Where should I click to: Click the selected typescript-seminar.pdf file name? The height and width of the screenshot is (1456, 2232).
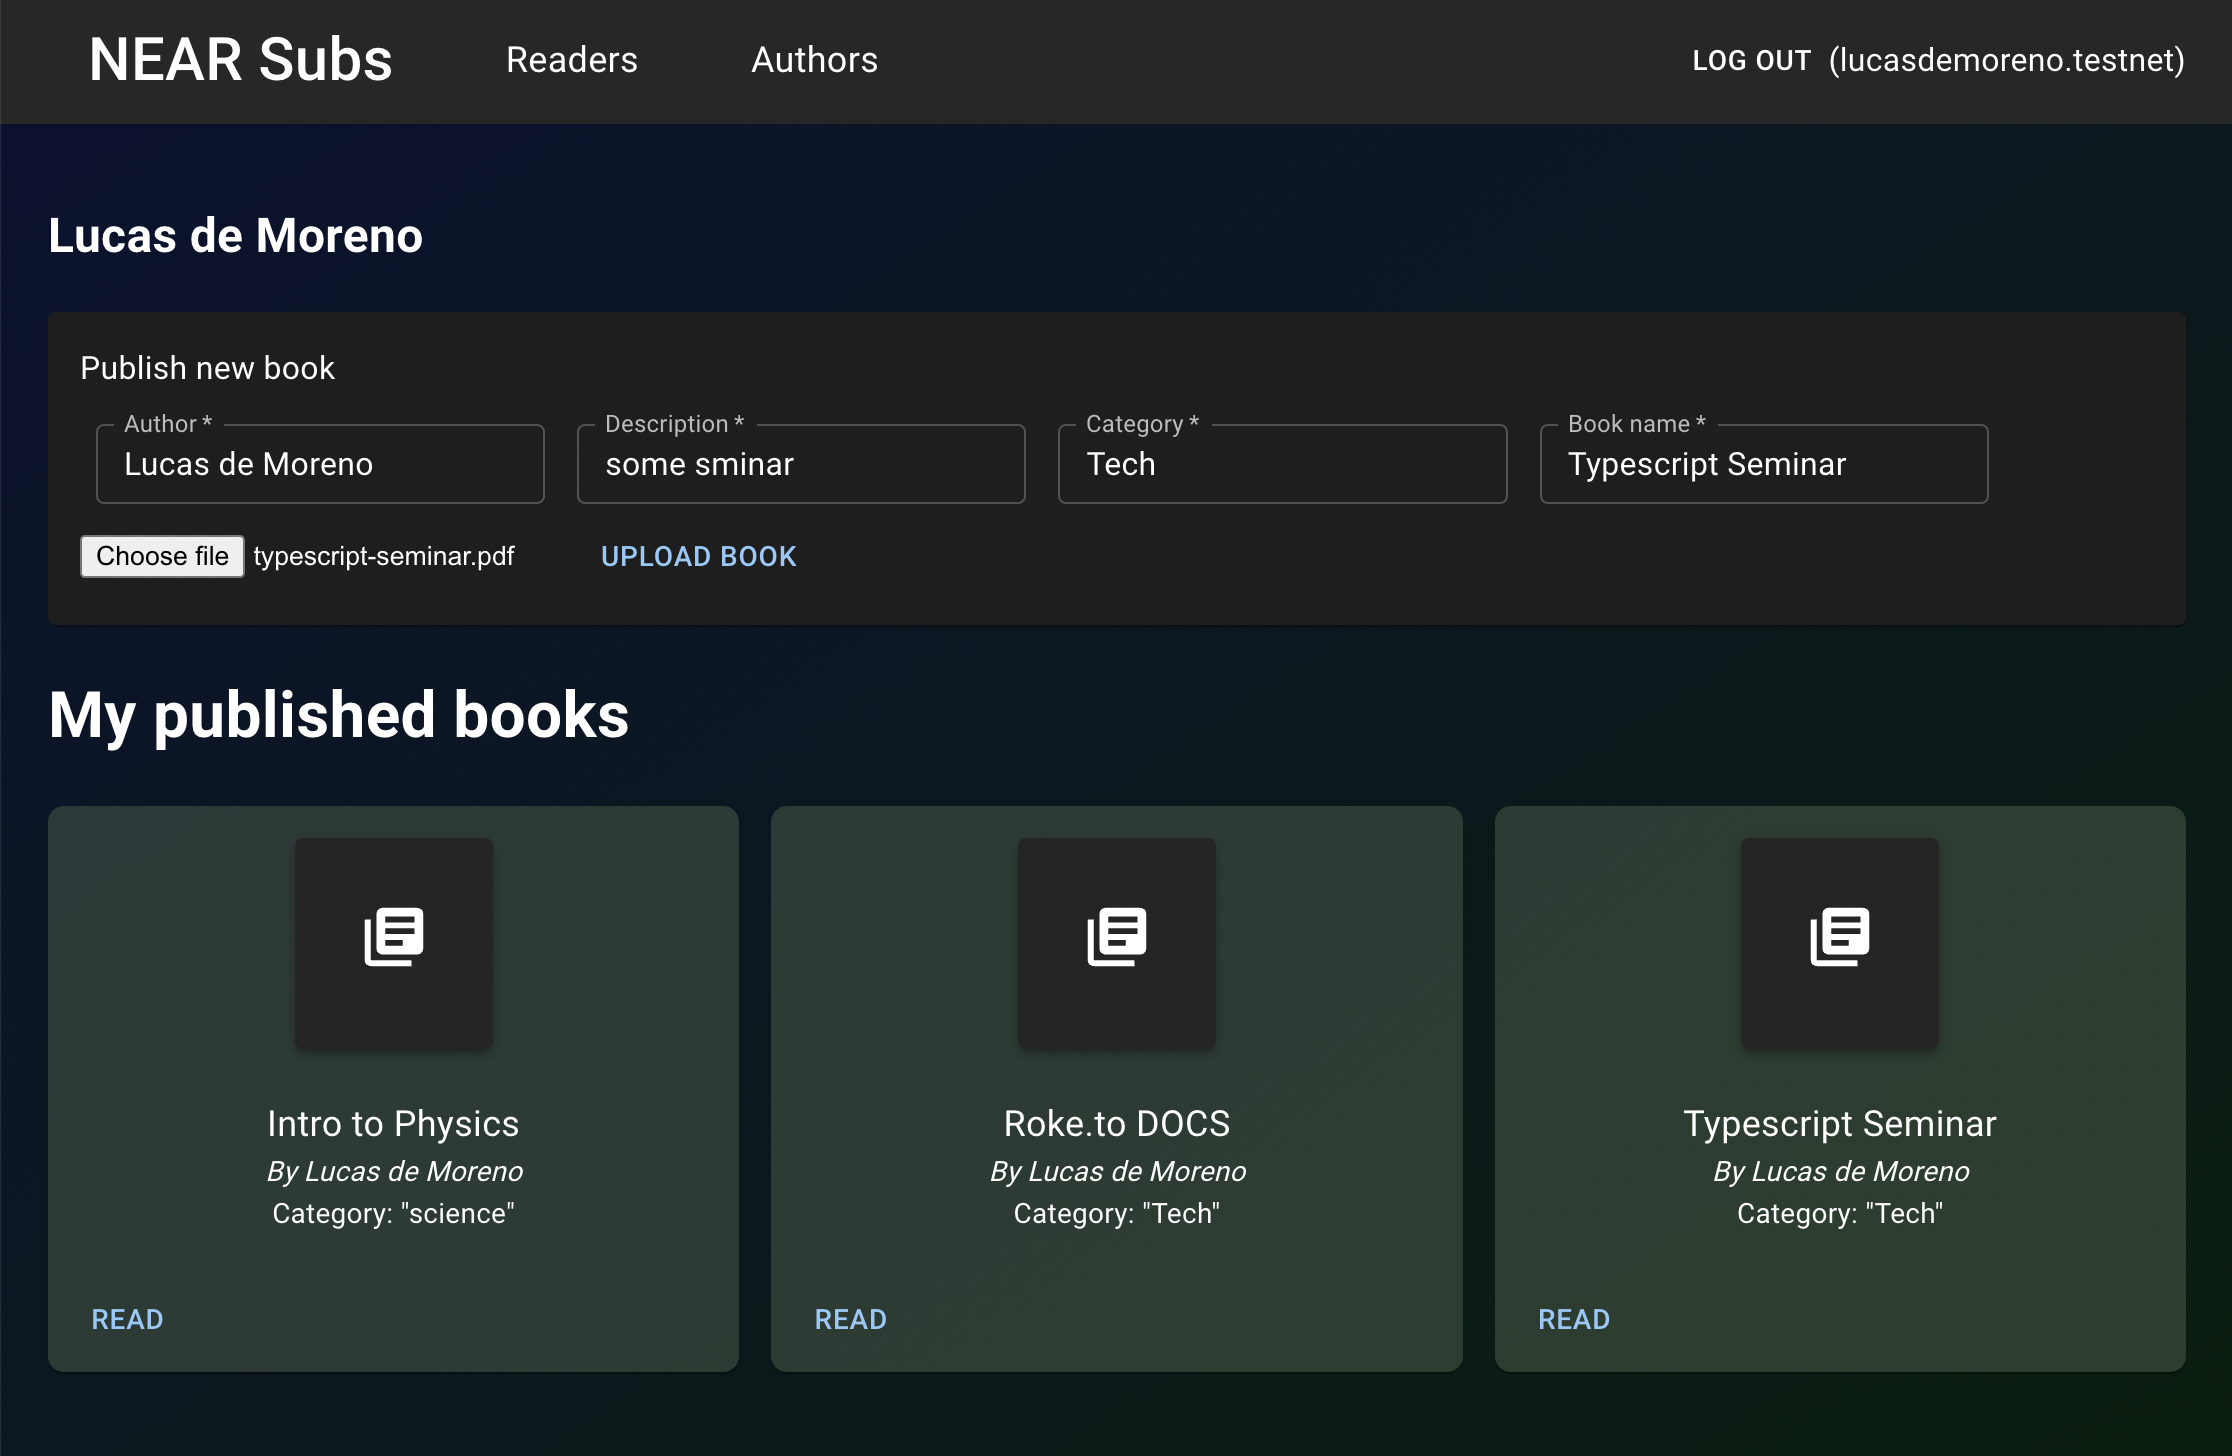(x=384, y=556)
